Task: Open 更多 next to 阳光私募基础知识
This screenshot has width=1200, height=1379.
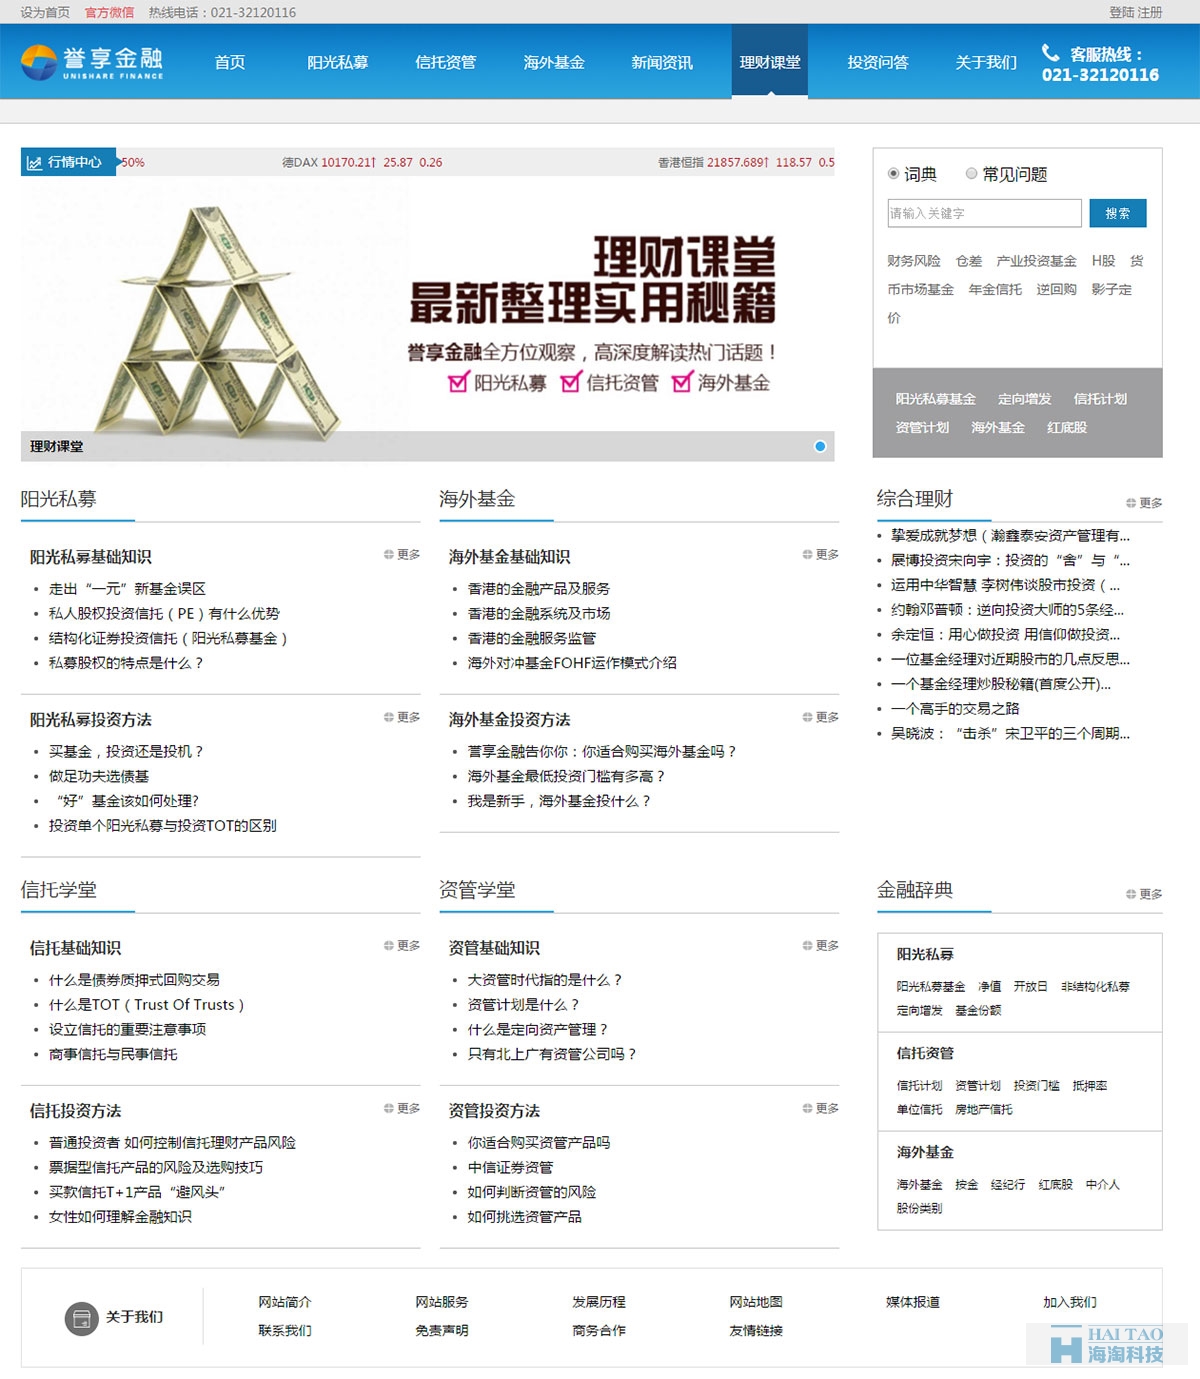Action: pyautogui.click(x=402, y=554)
